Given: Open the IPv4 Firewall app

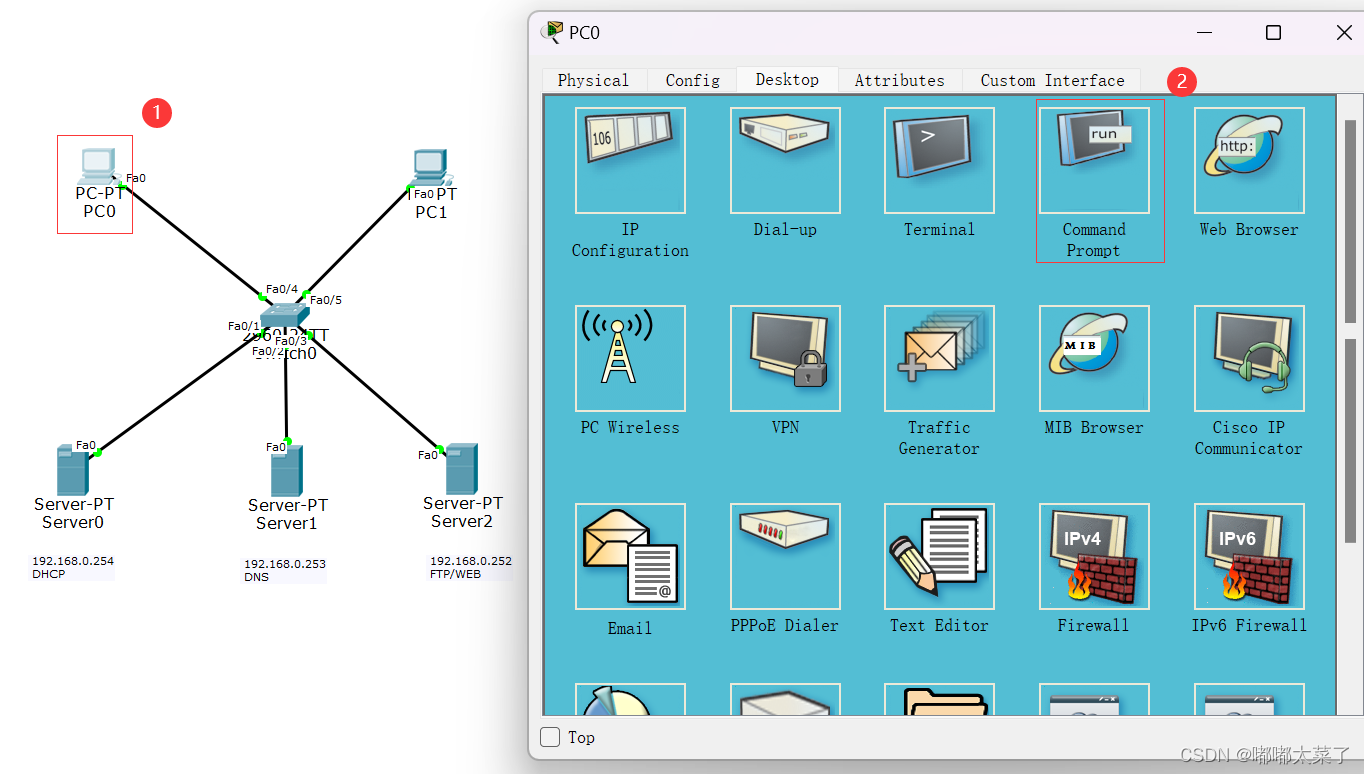Looking at the screenshot, I should coord(1094,557).
